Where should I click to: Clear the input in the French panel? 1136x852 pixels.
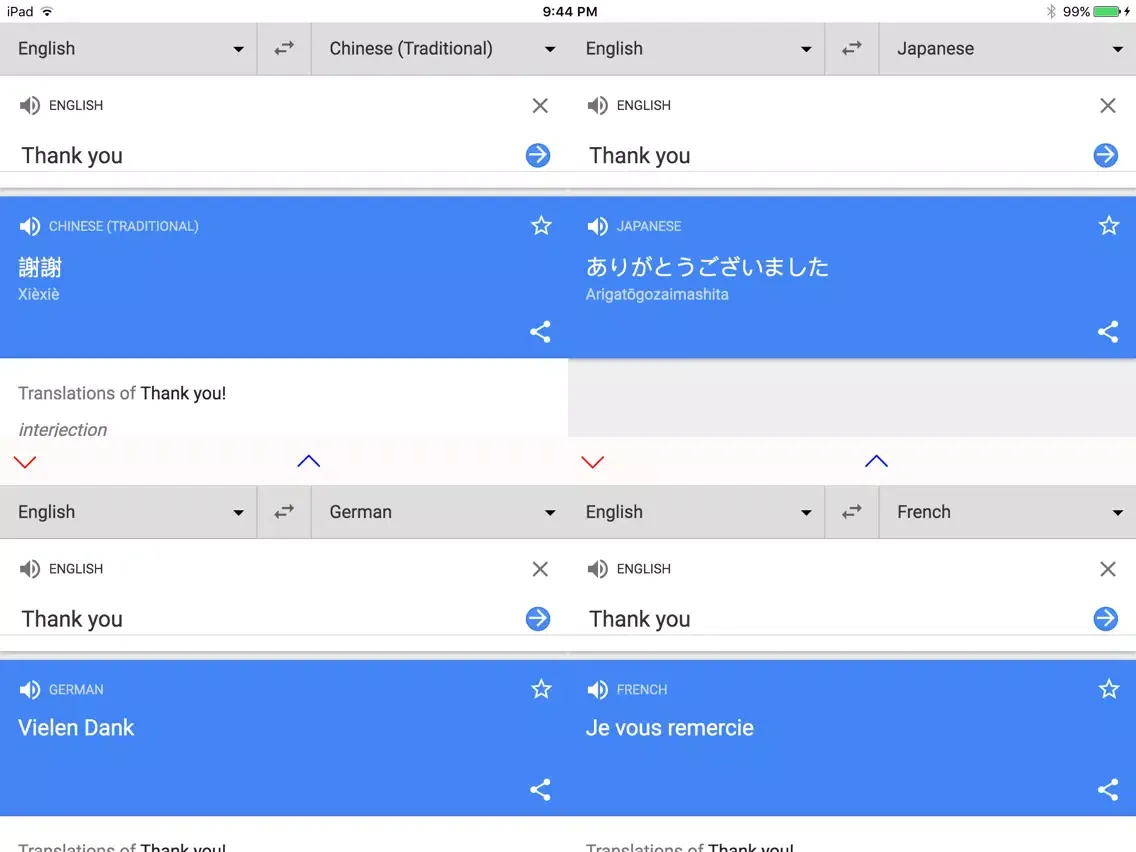[x=1108, y=569]
